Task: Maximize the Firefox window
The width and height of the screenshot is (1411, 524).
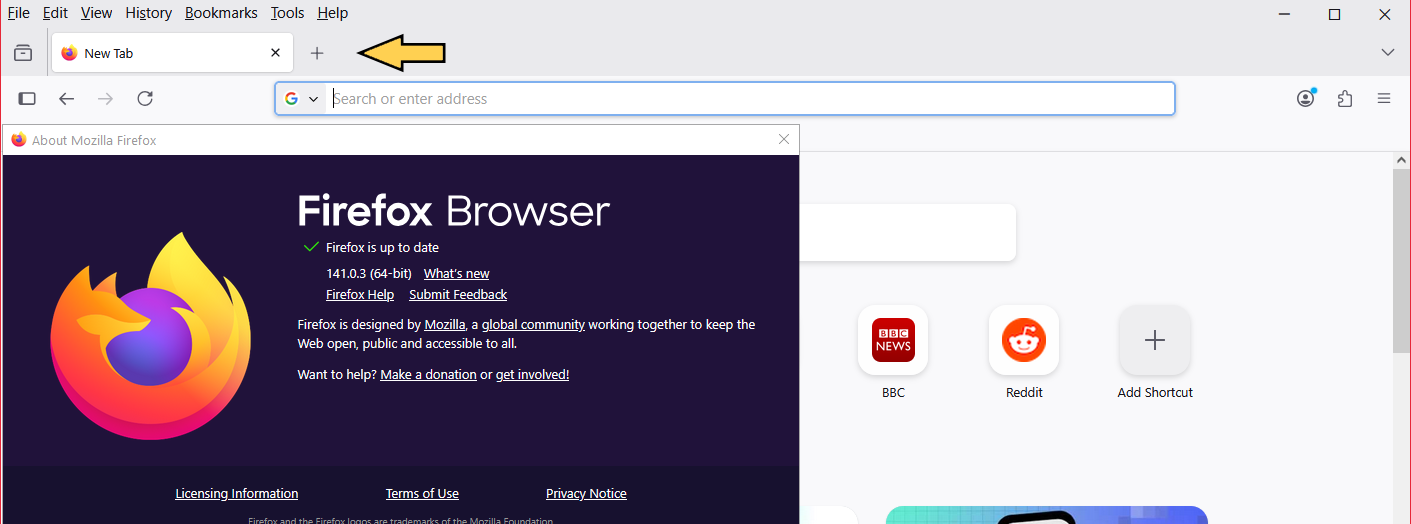Action: 1334,14
